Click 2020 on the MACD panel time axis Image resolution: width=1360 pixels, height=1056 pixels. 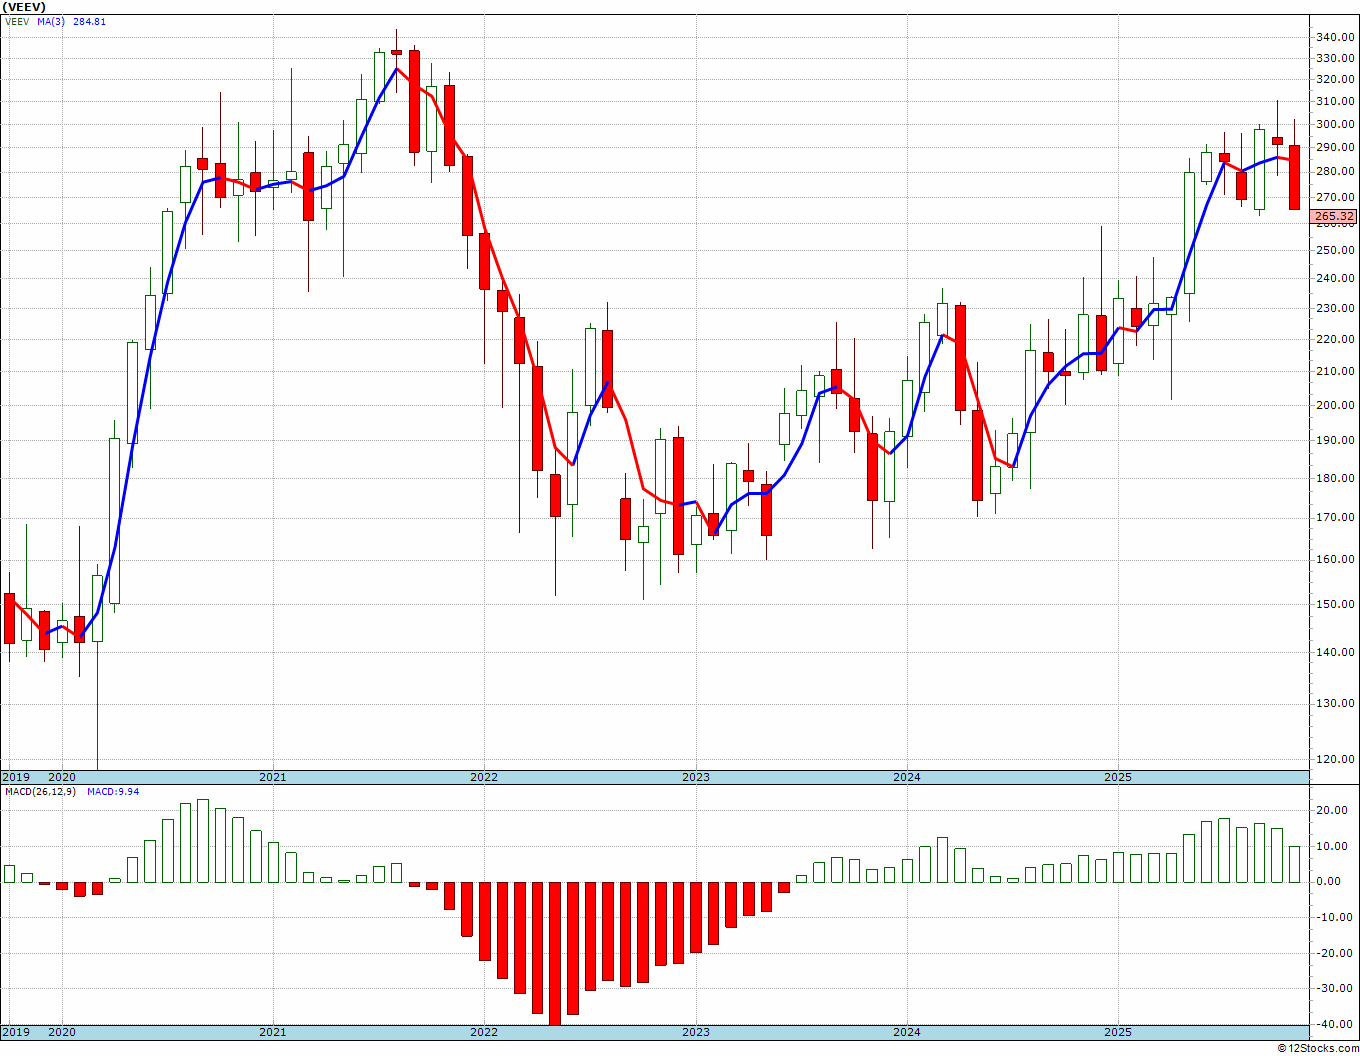[62, 1032]
